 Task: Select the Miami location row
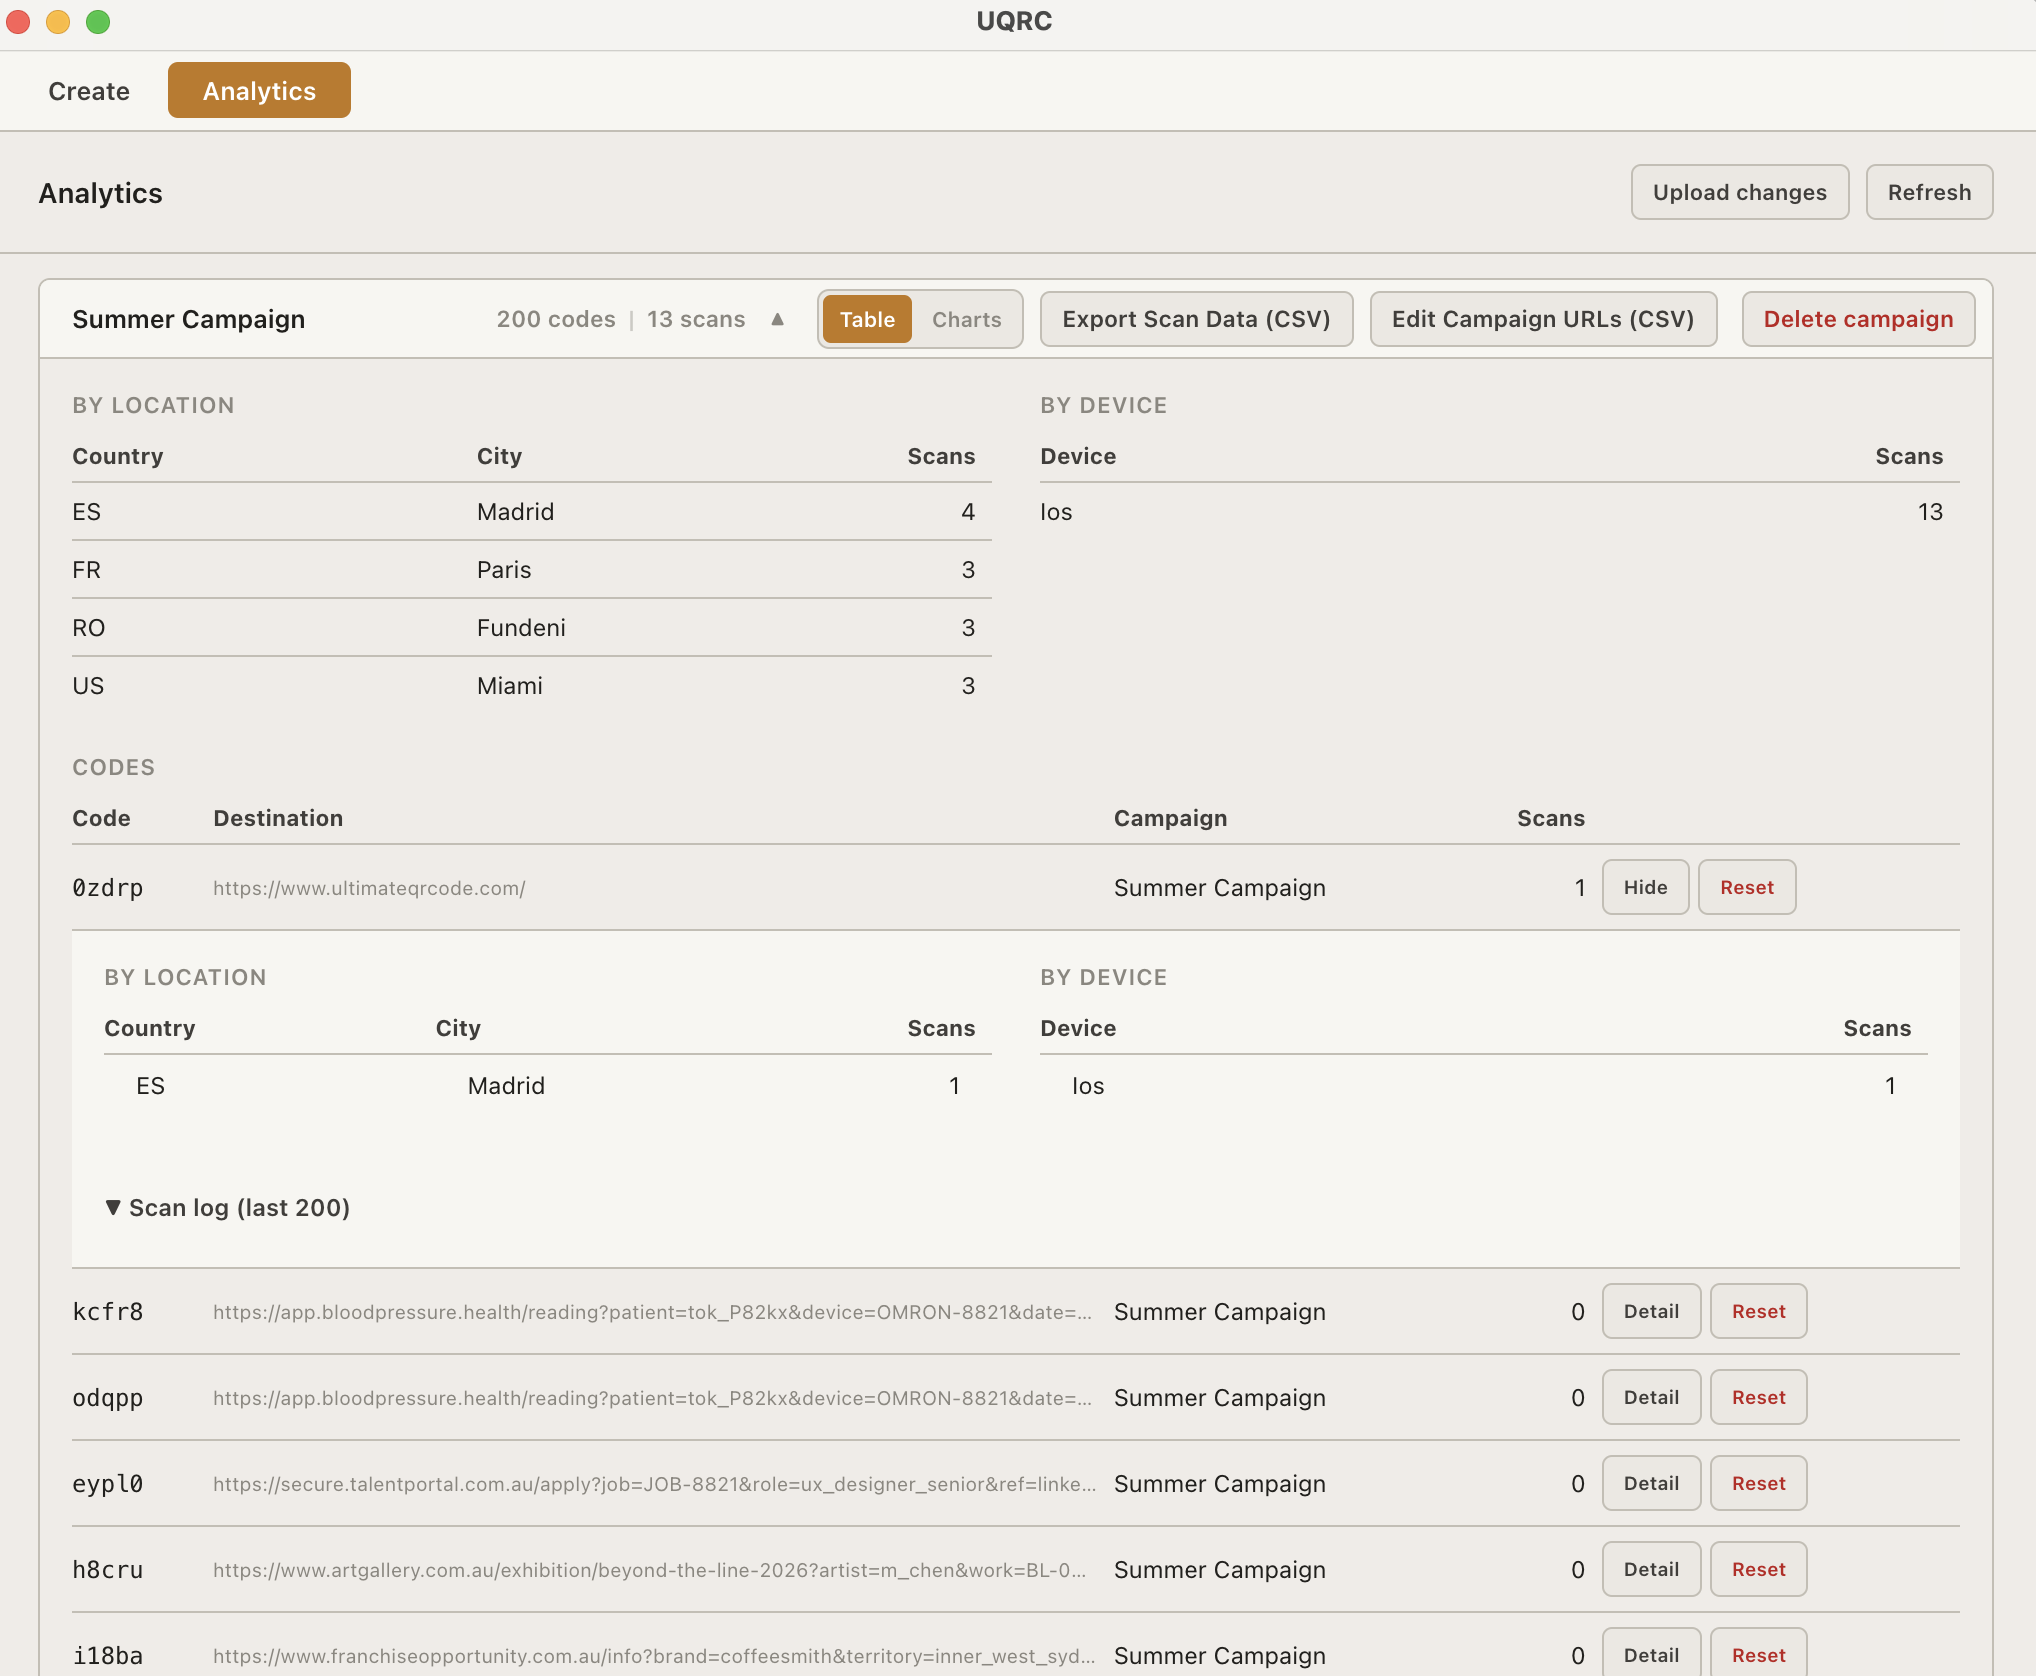(531, 686)
